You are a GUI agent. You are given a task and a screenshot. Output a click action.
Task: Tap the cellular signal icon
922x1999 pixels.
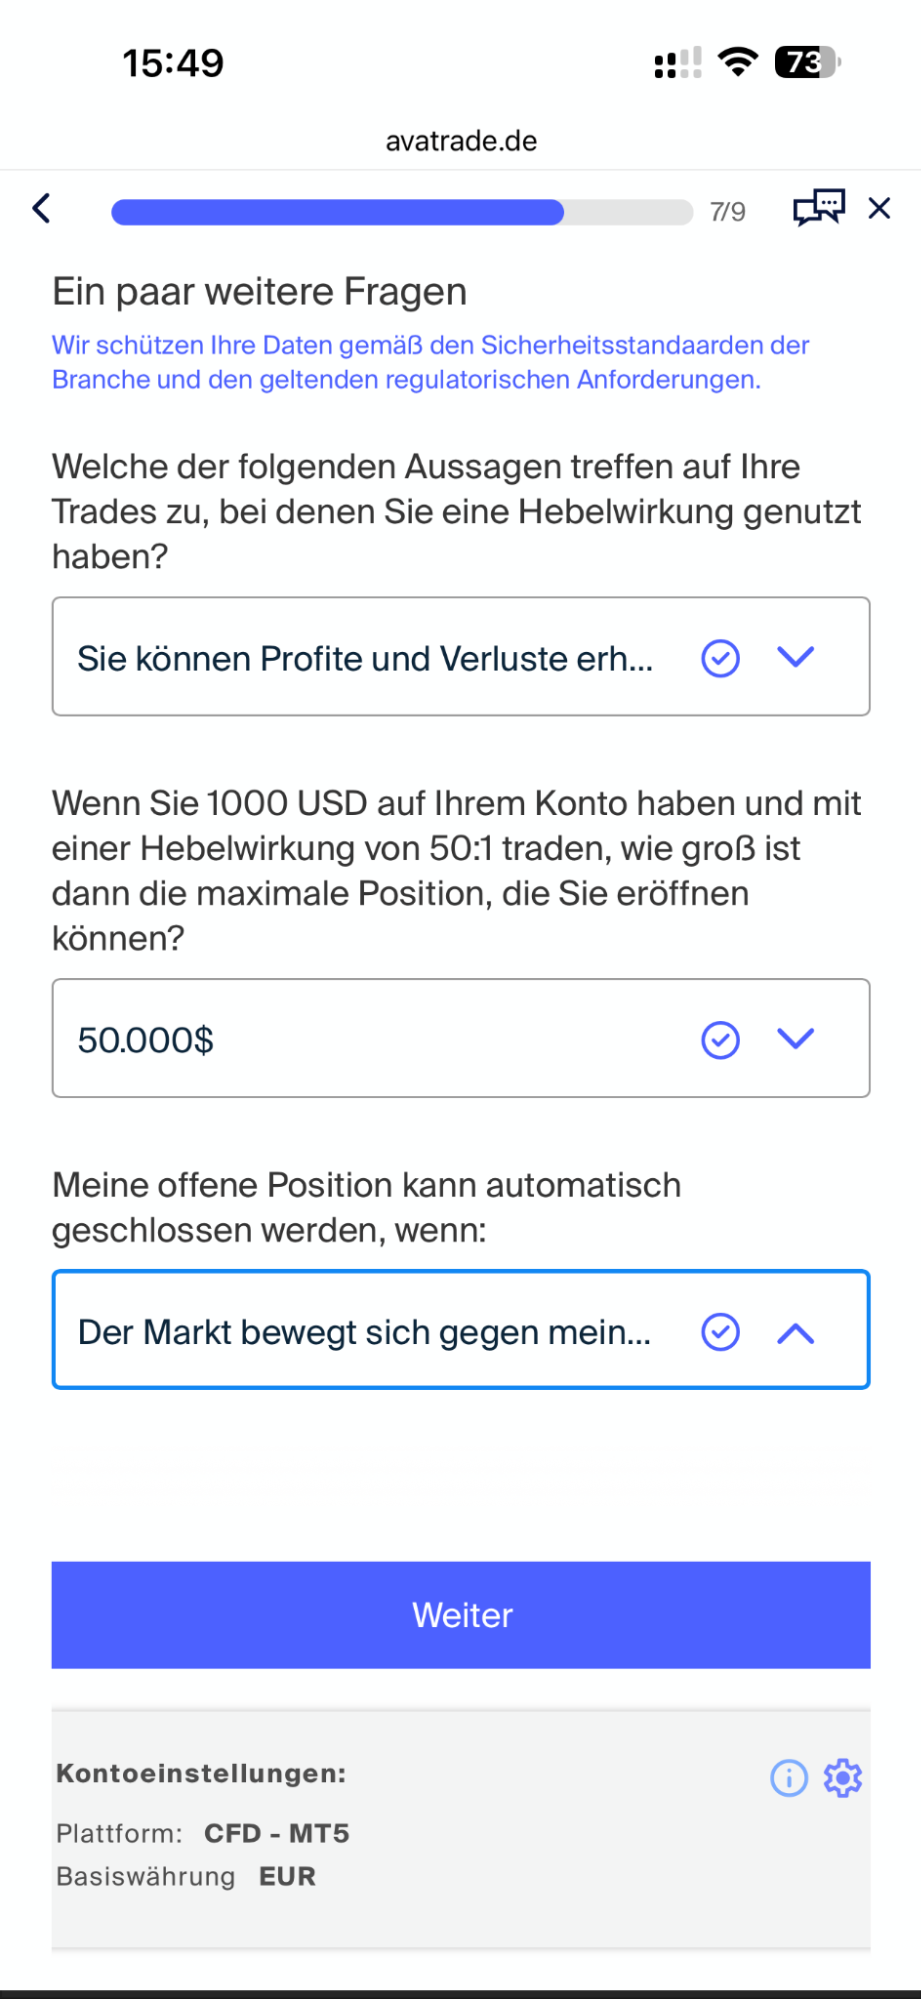677,63
